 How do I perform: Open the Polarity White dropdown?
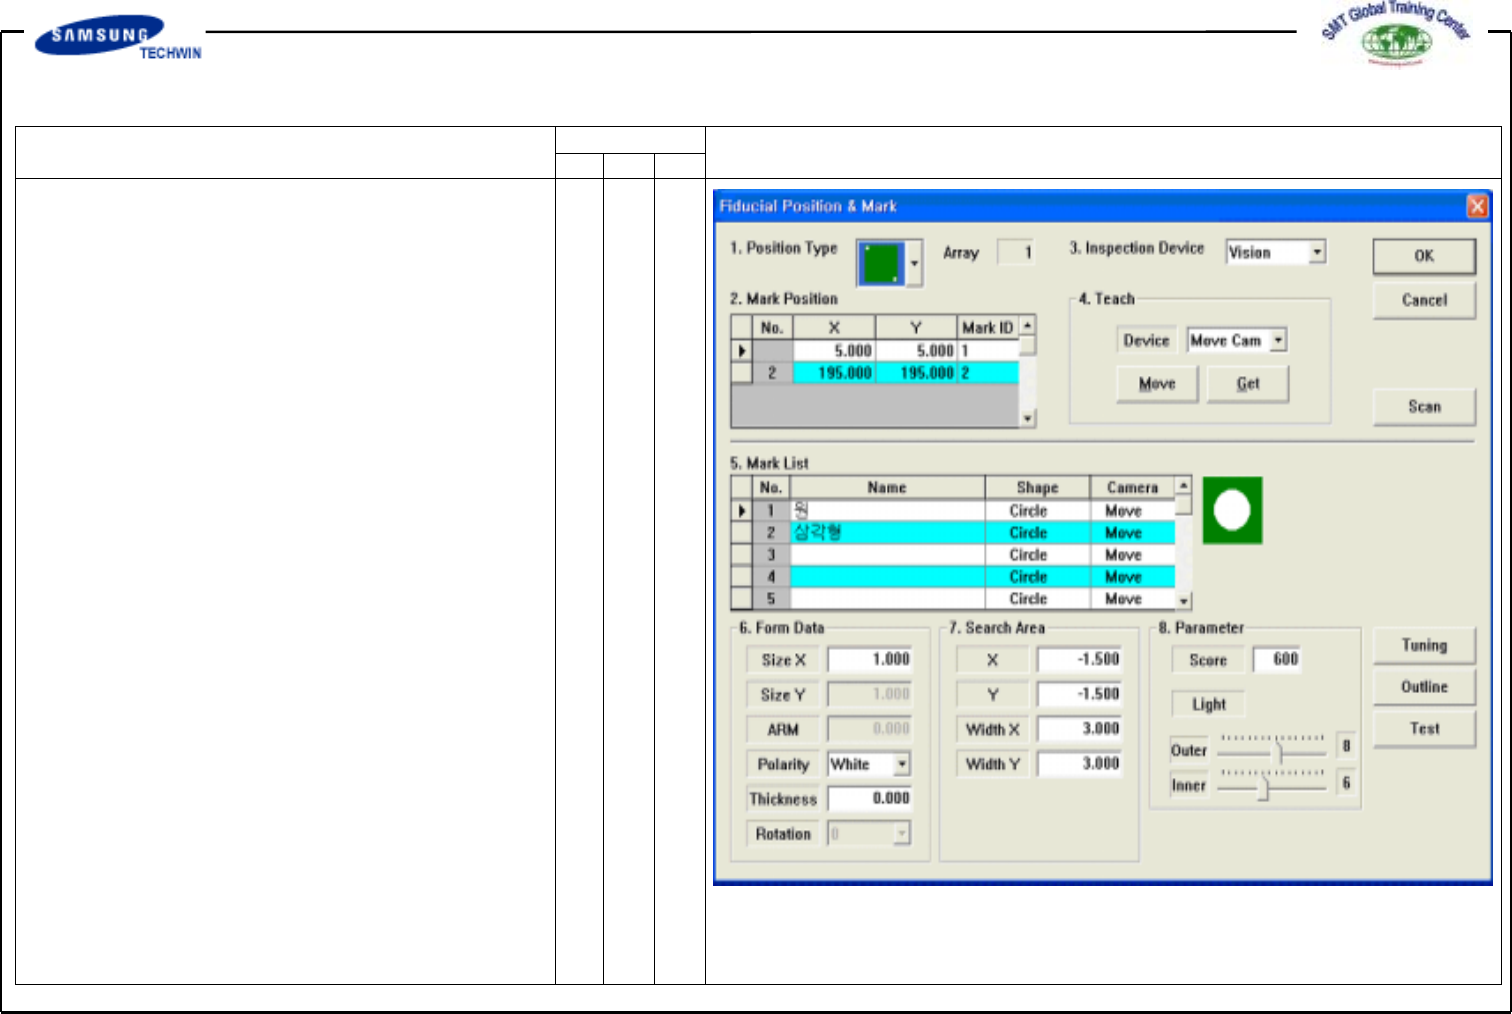point(902,765)
